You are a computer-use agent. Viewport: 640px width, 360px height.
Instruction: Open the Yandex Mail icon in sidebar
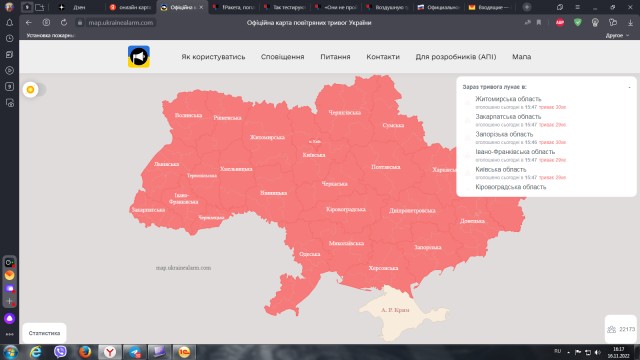pyautogui.click(x=9, y=275)
